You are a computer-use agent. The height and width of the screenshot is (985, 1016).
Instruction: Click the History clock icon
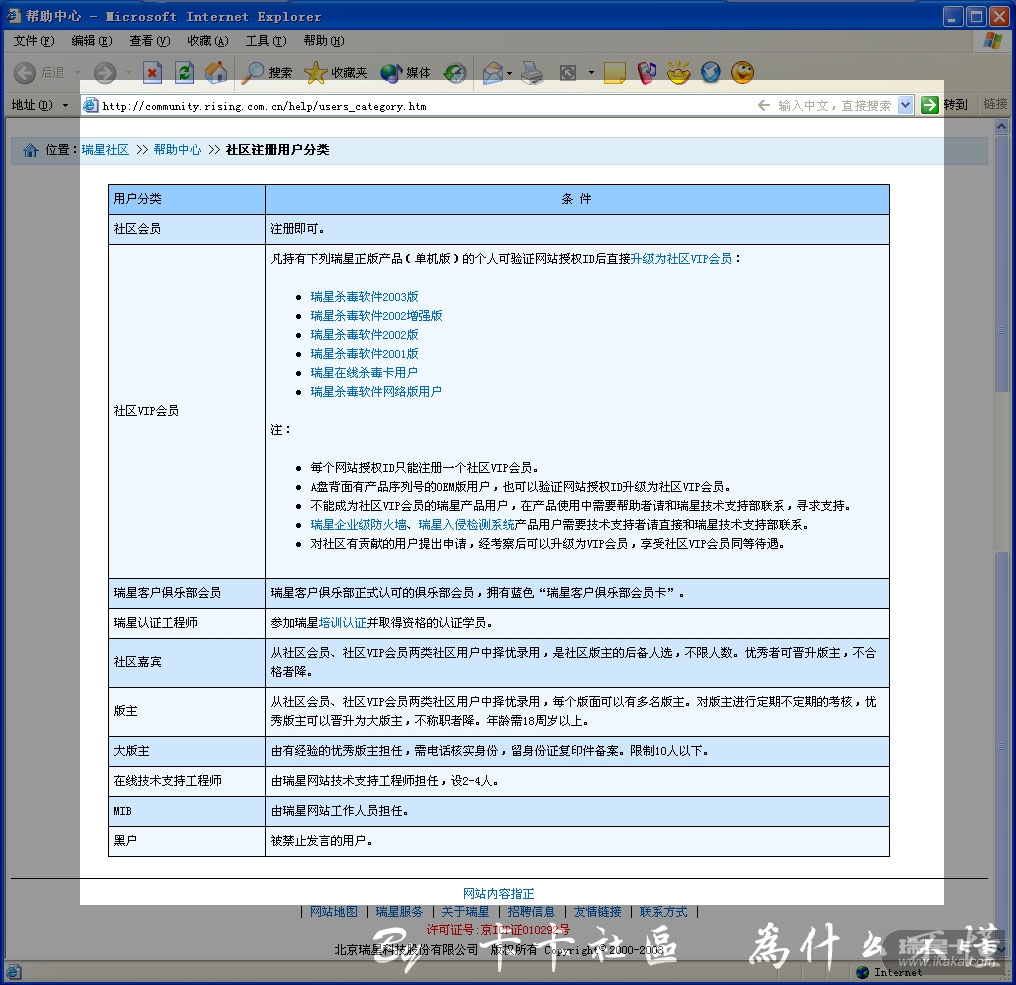pyautogui.click(x=455, y=72)
